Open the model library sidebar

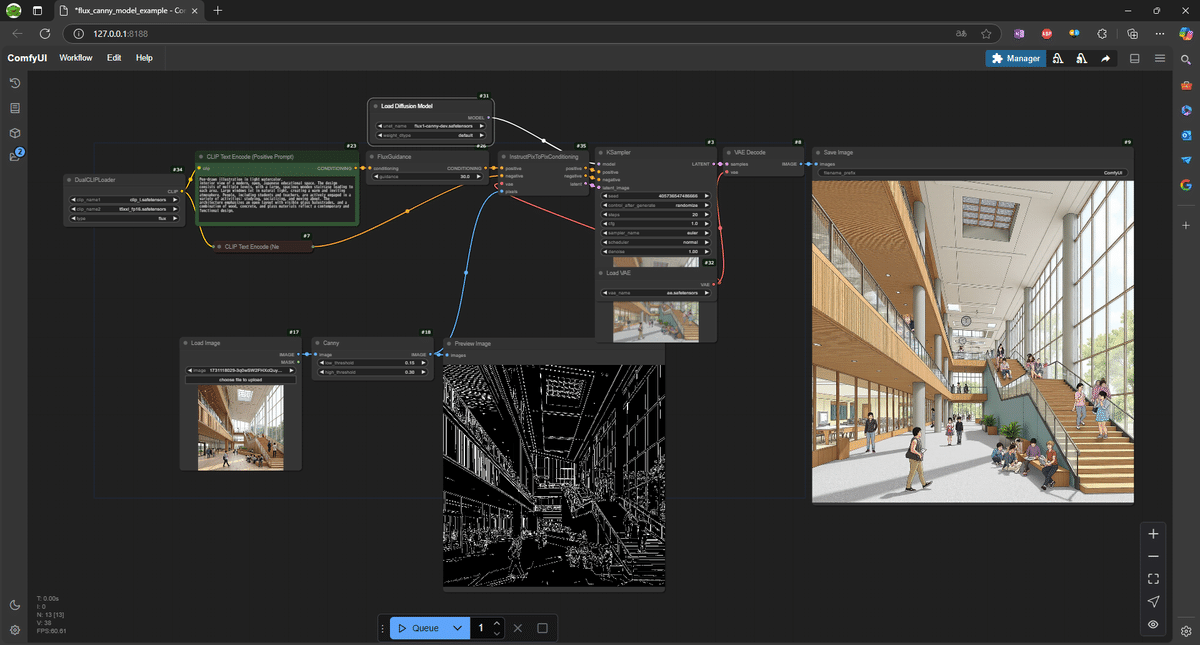pyautogui.click(x=14, y=132)
